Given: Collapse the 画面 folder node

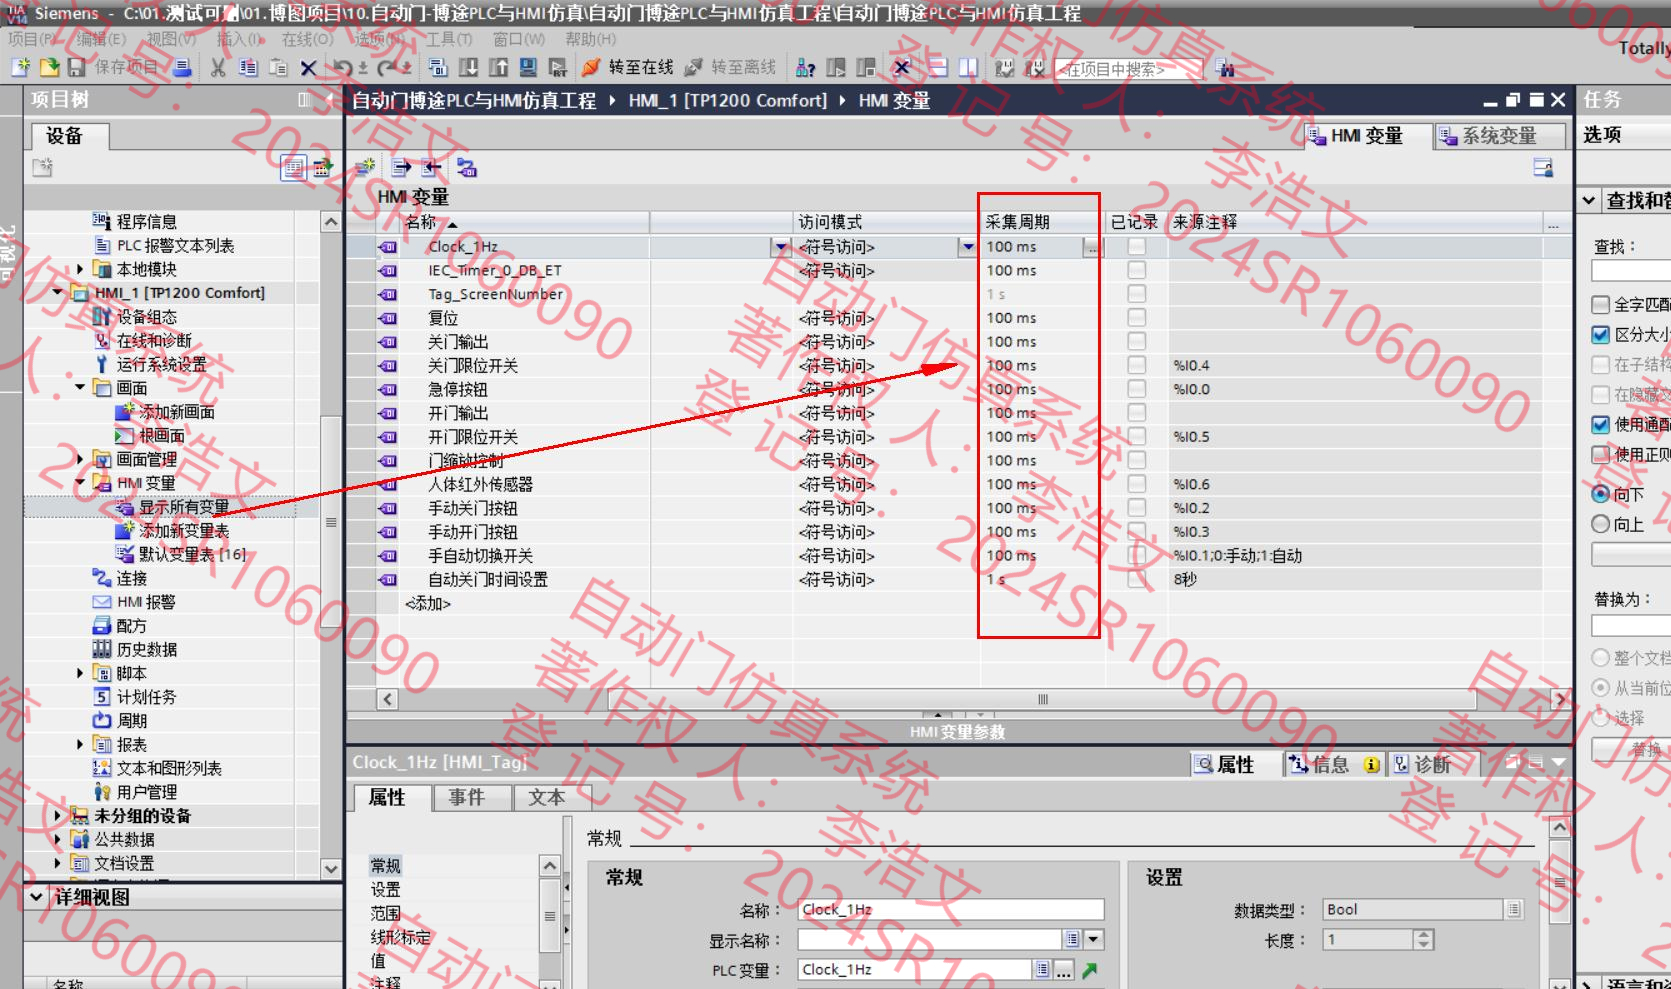Looking at the screenshot, I should coord(80,387).
